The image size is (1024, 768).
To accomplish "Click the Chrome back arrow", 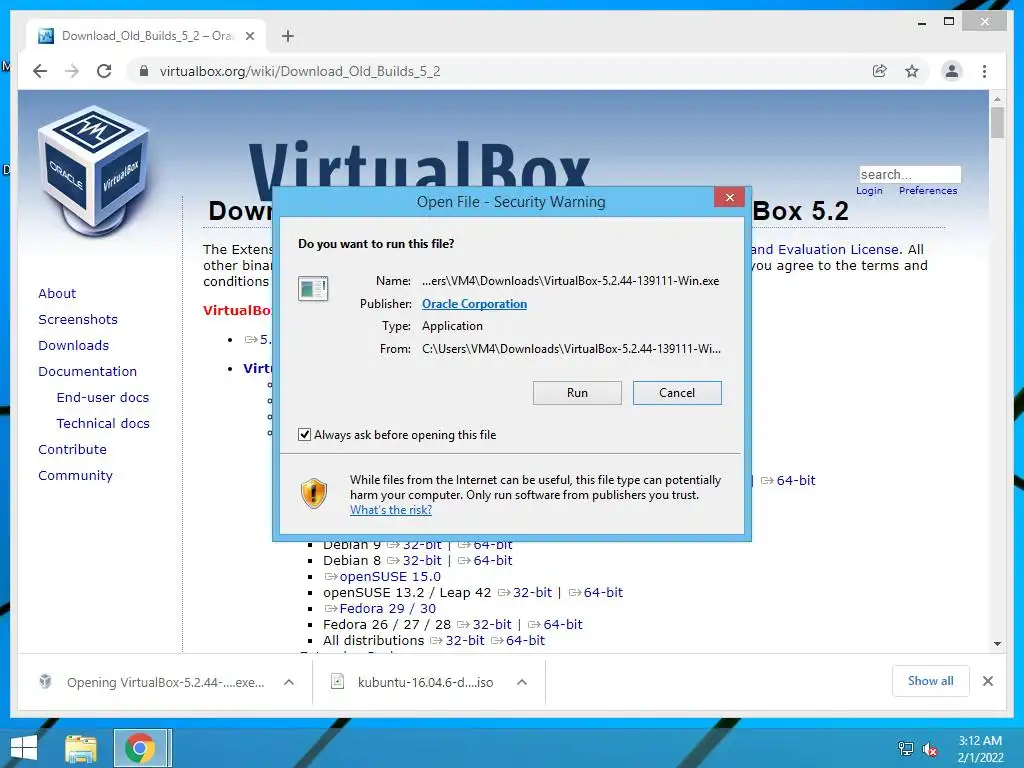I will [x=40, y=71].
